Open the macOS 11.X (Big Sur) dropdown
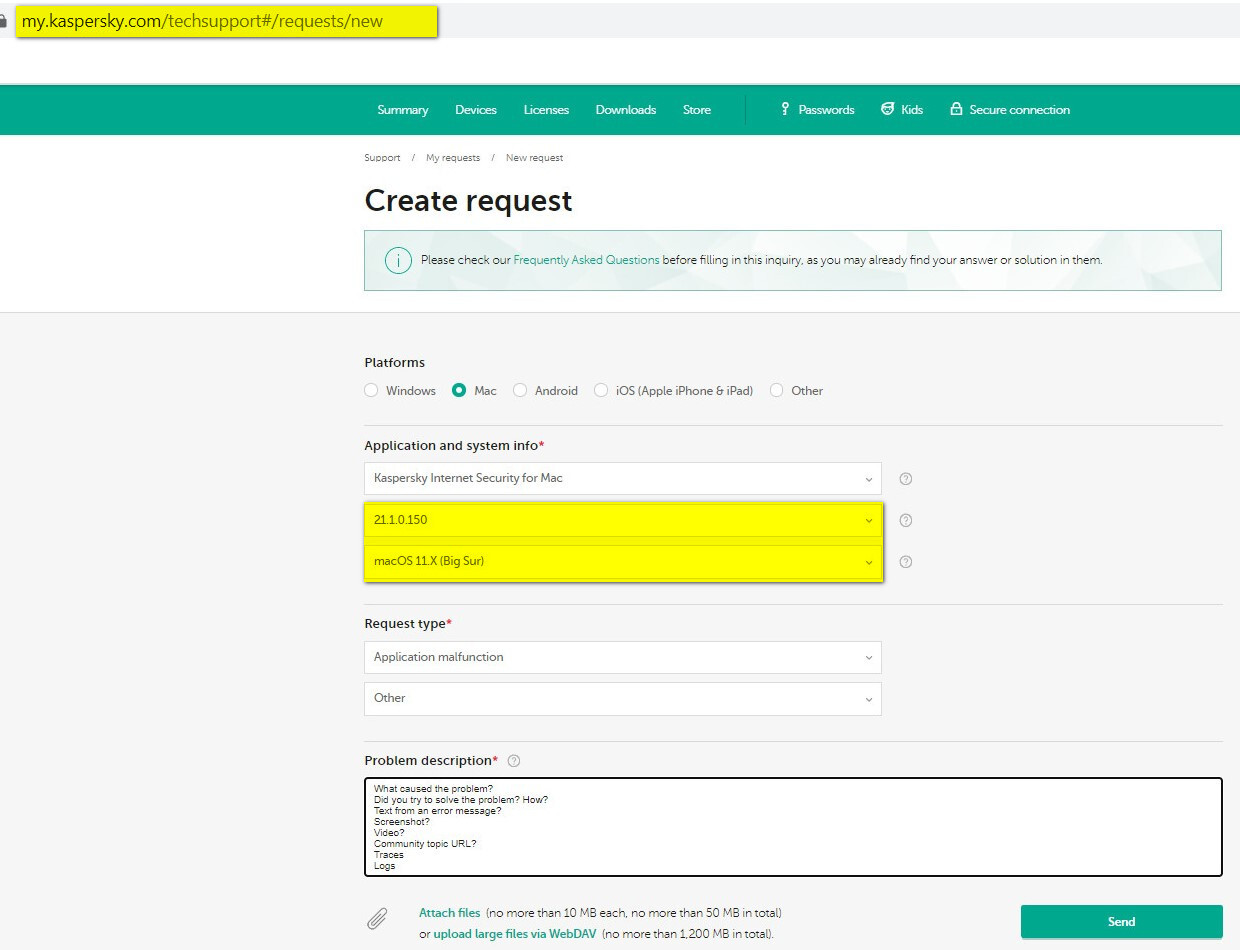The height and width of the screenshot is (950, 1240). click(x=623, y=562)
